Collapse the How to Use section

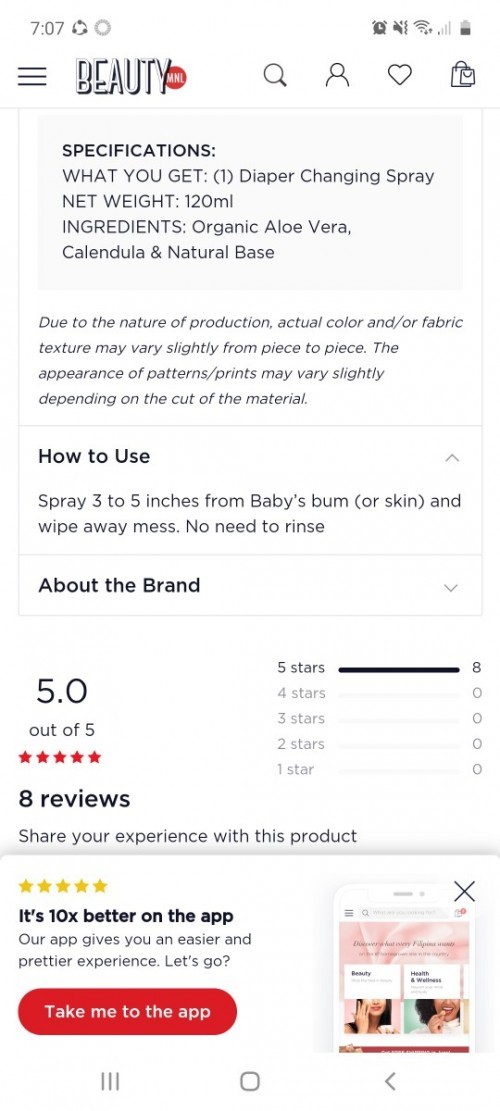[452, 457]
